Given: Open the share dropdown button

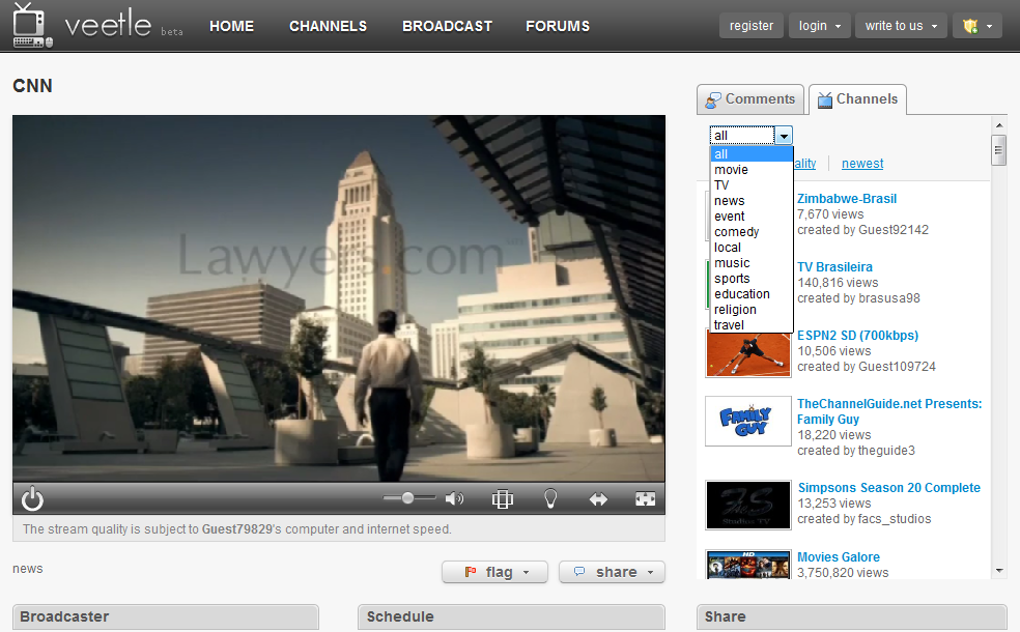Looking at the screenshot, I should (x=612, y=572).
